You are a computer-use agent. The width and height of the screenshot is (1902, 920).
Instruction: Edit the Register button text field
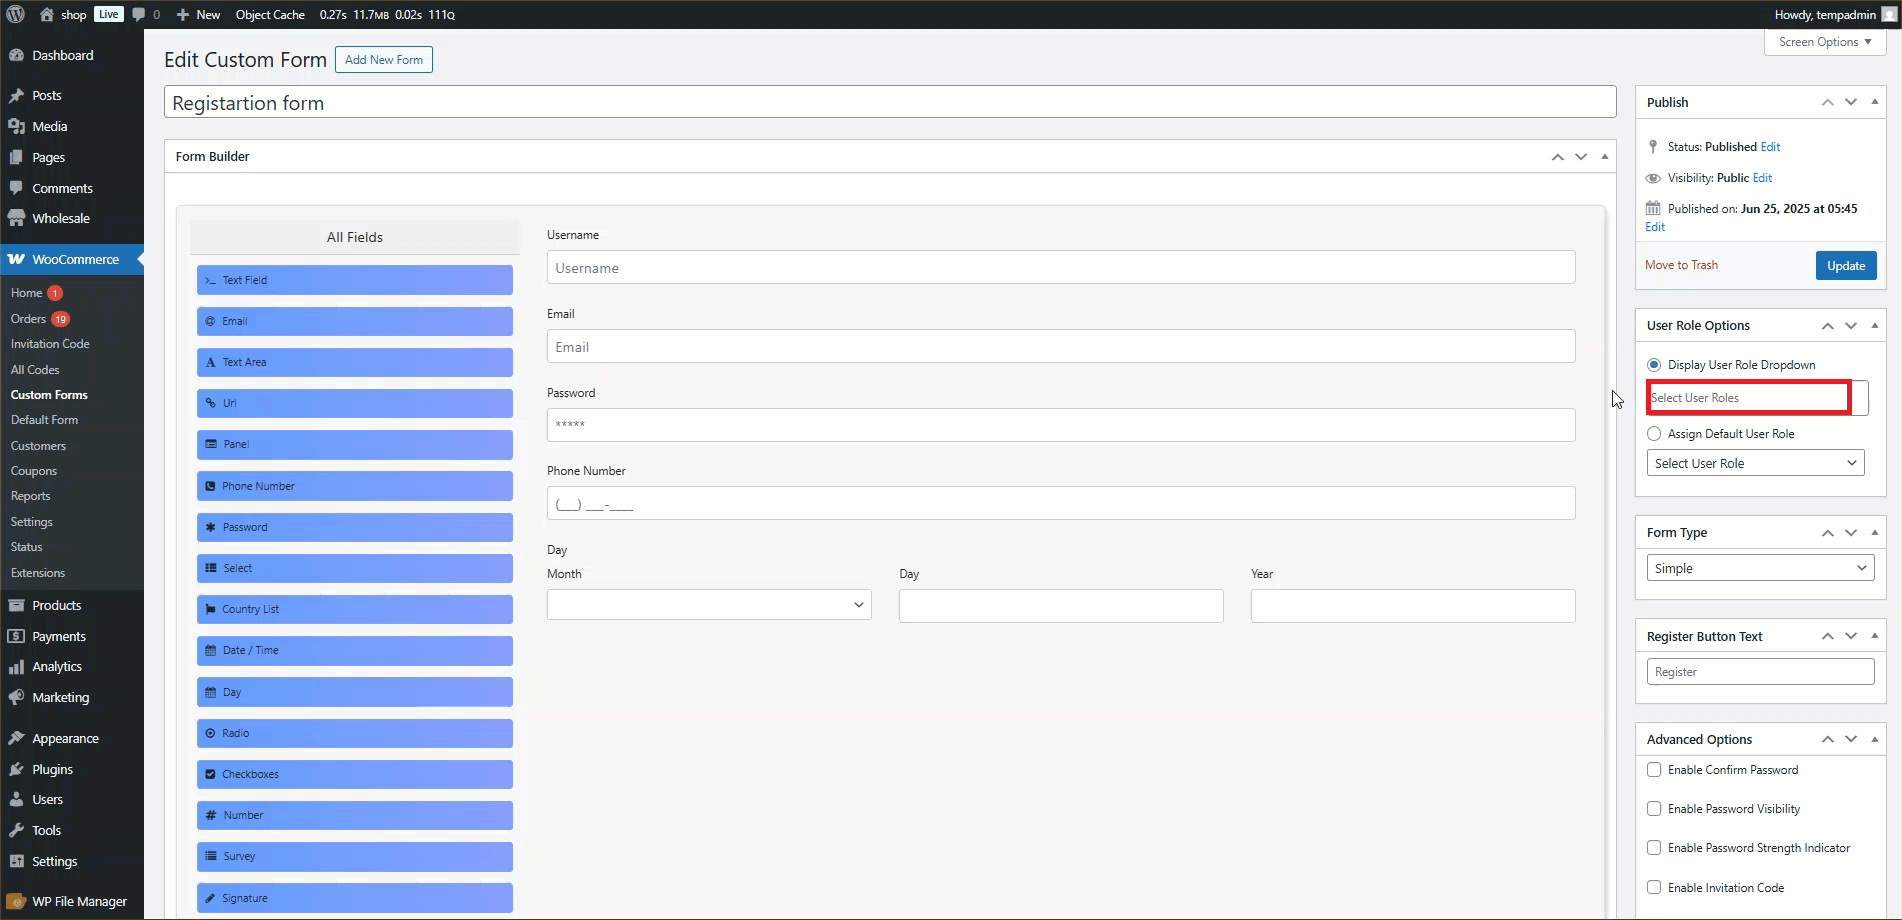(1759, 671)
